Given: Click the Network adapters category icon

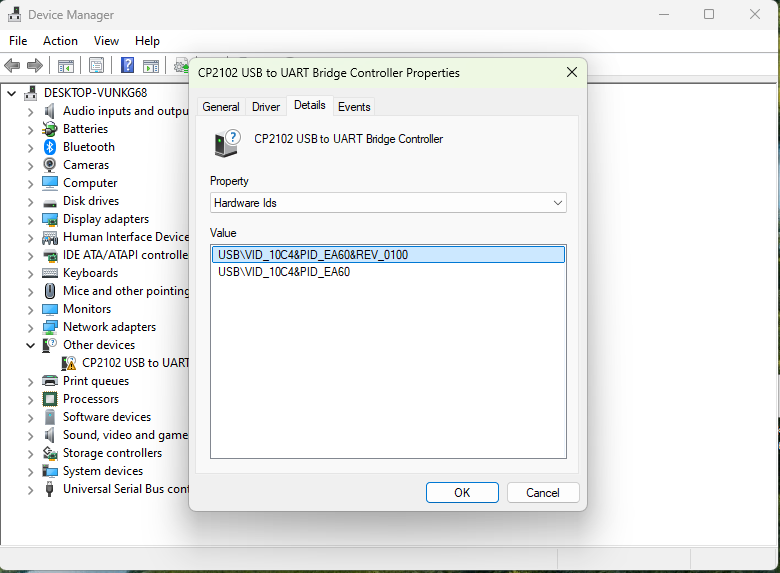Looking at the screenshot, I should click(x=50, y=327).
